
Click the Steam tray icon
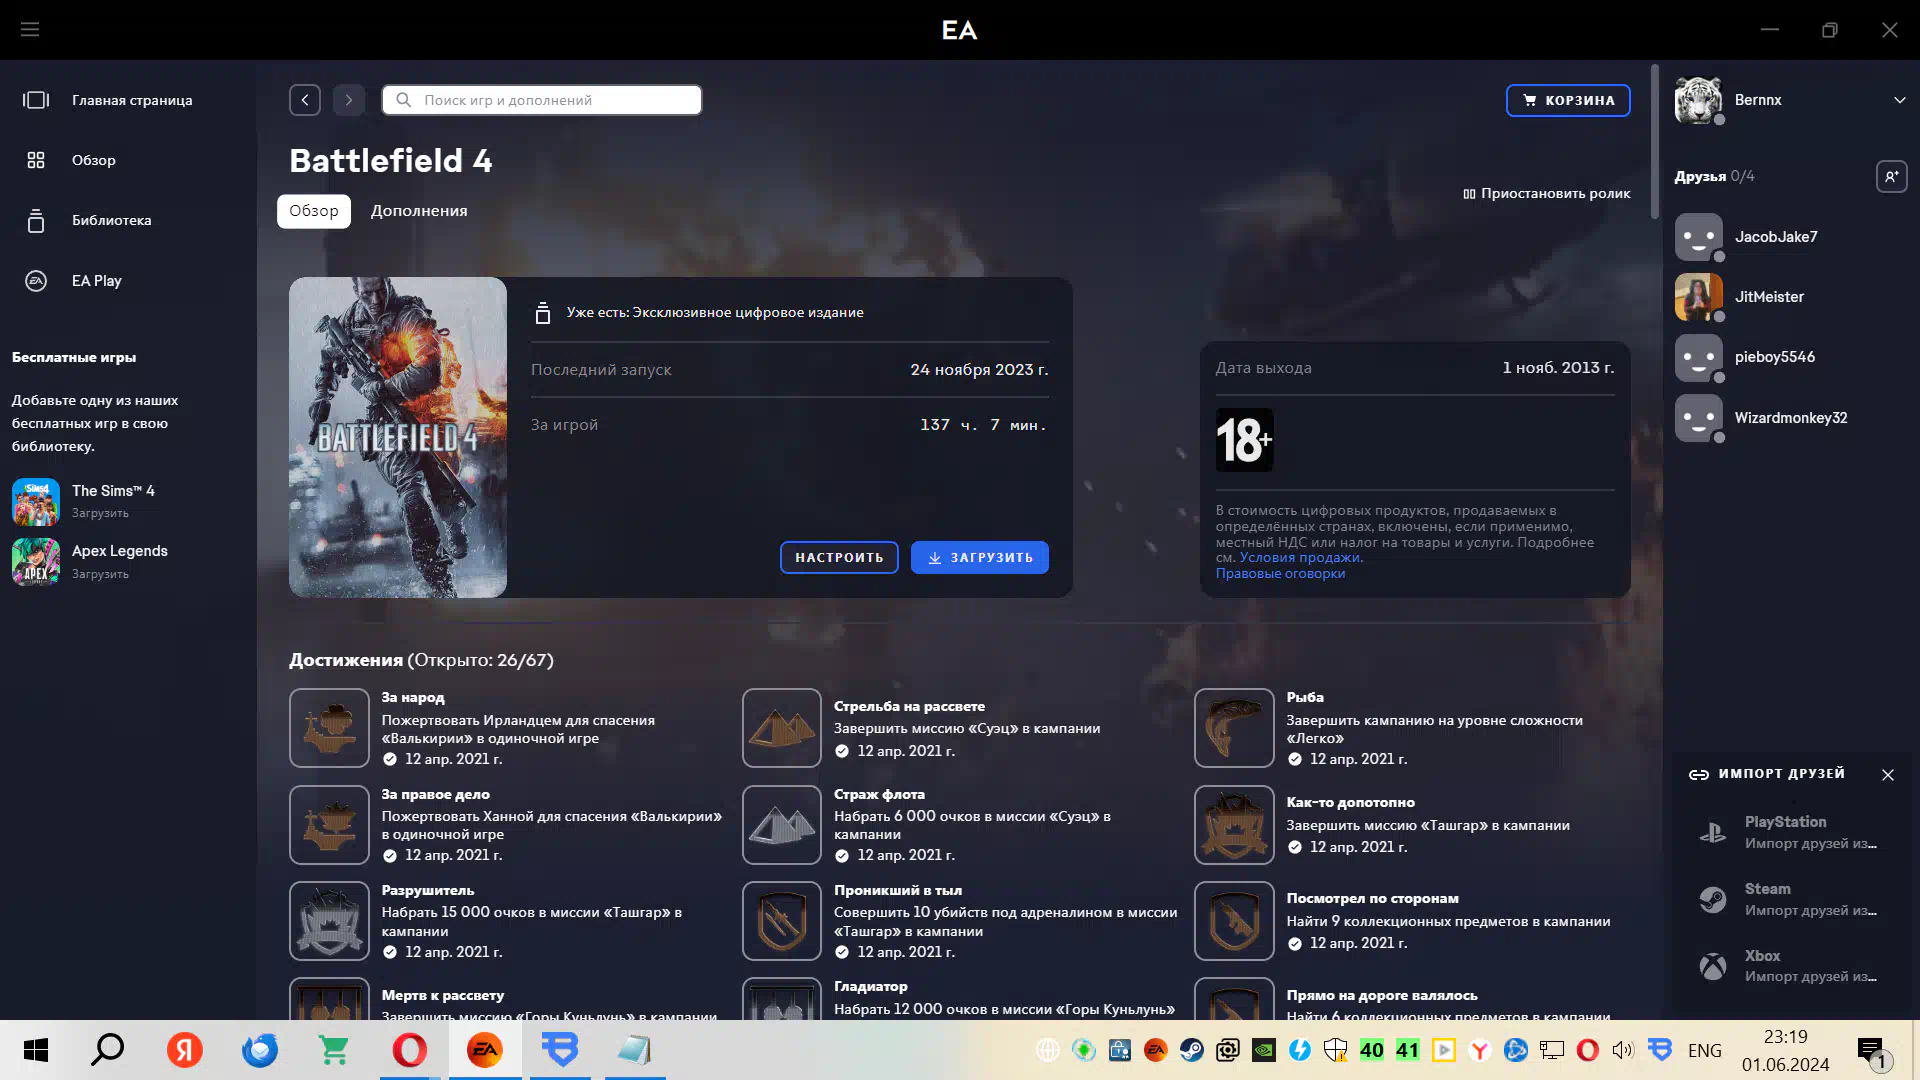click(1192, 1050)
